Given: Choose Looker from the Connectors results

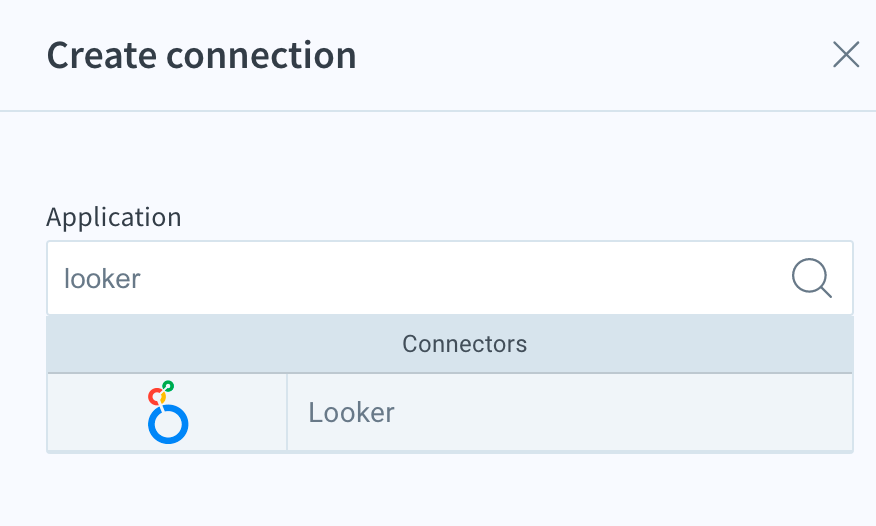Looking at the screenshot, I should coord(450,412).
